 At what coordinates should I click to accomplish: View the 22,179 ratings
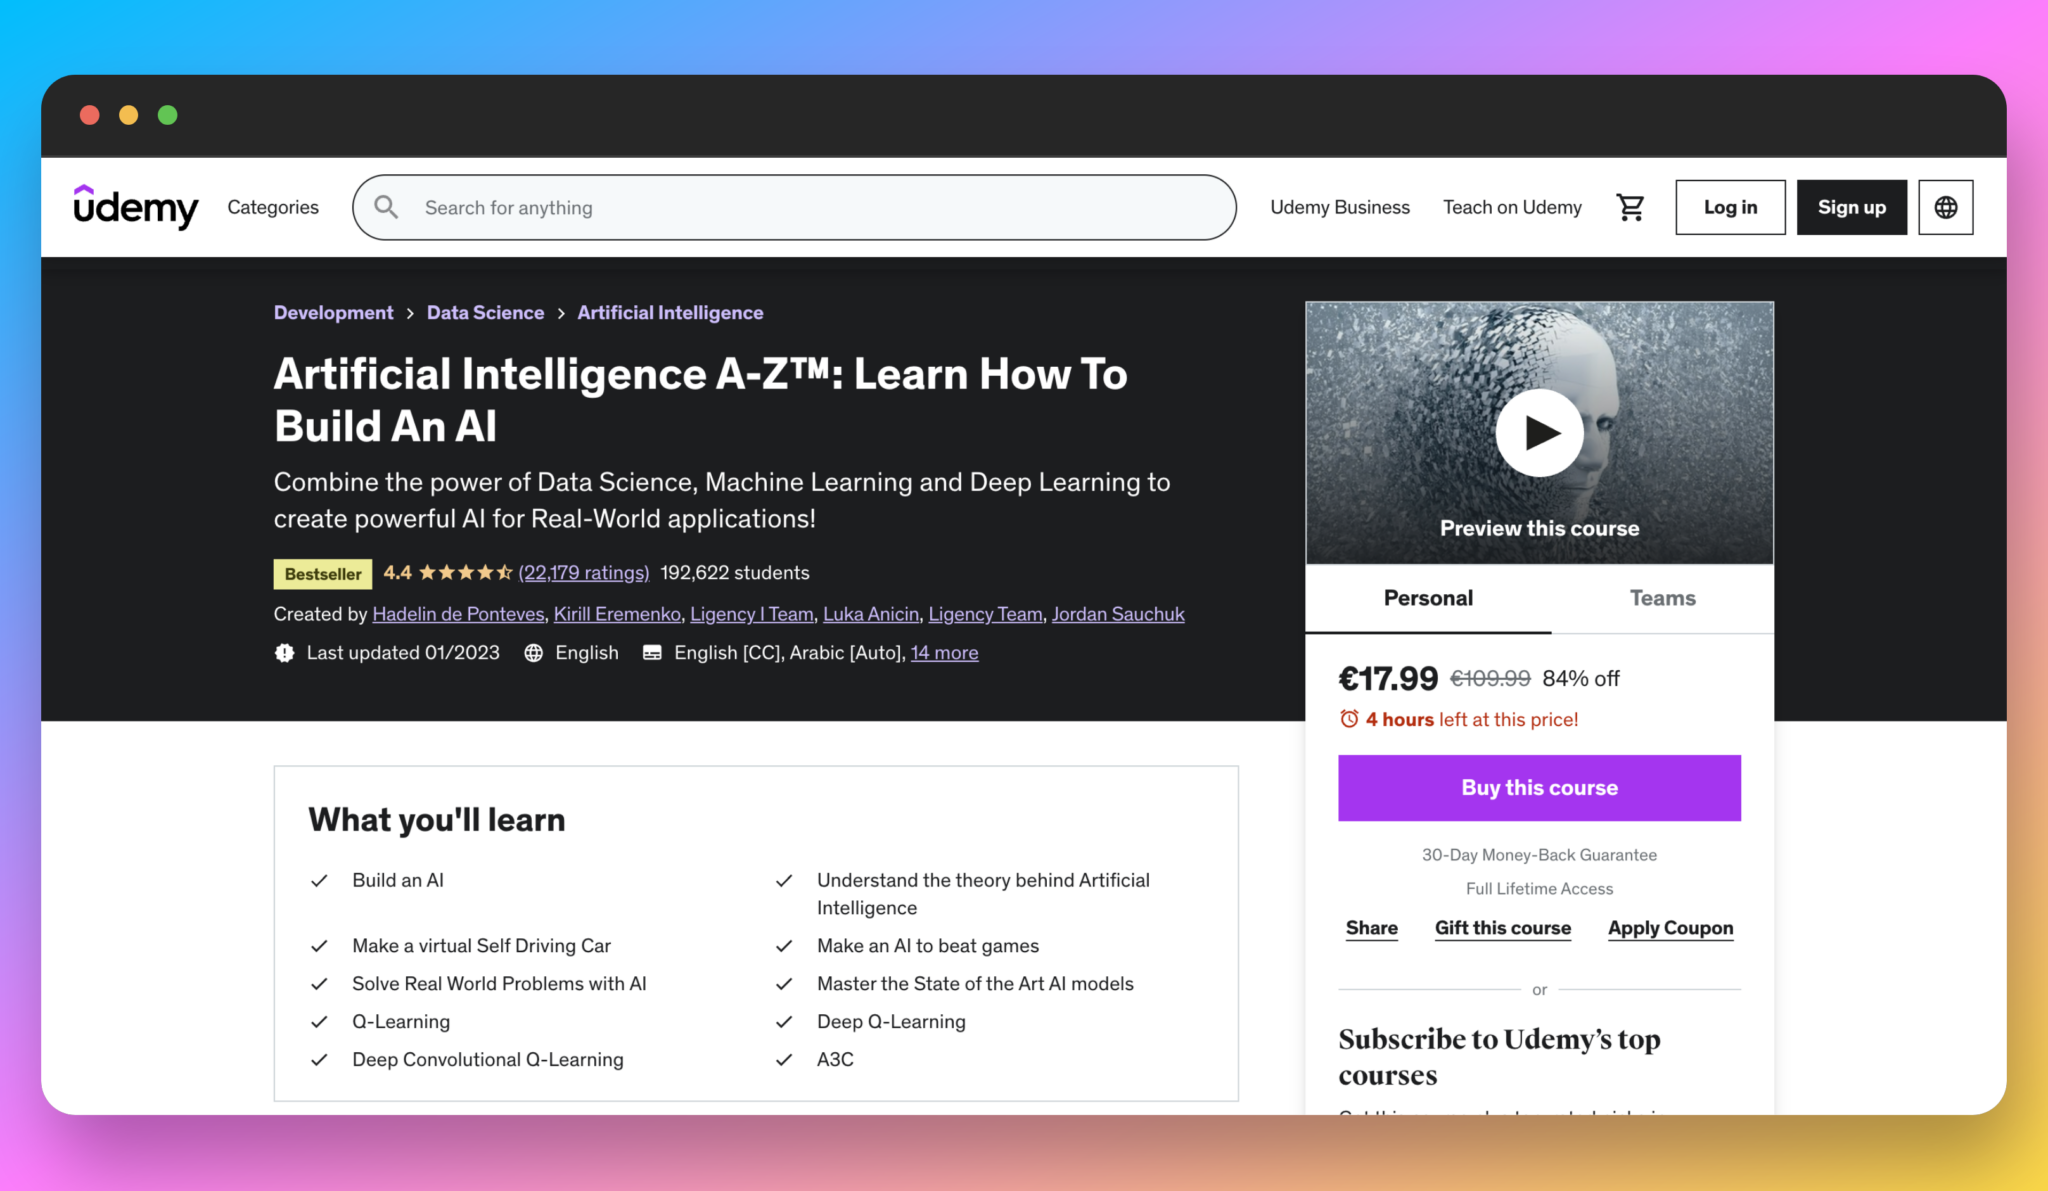point(584,572)
